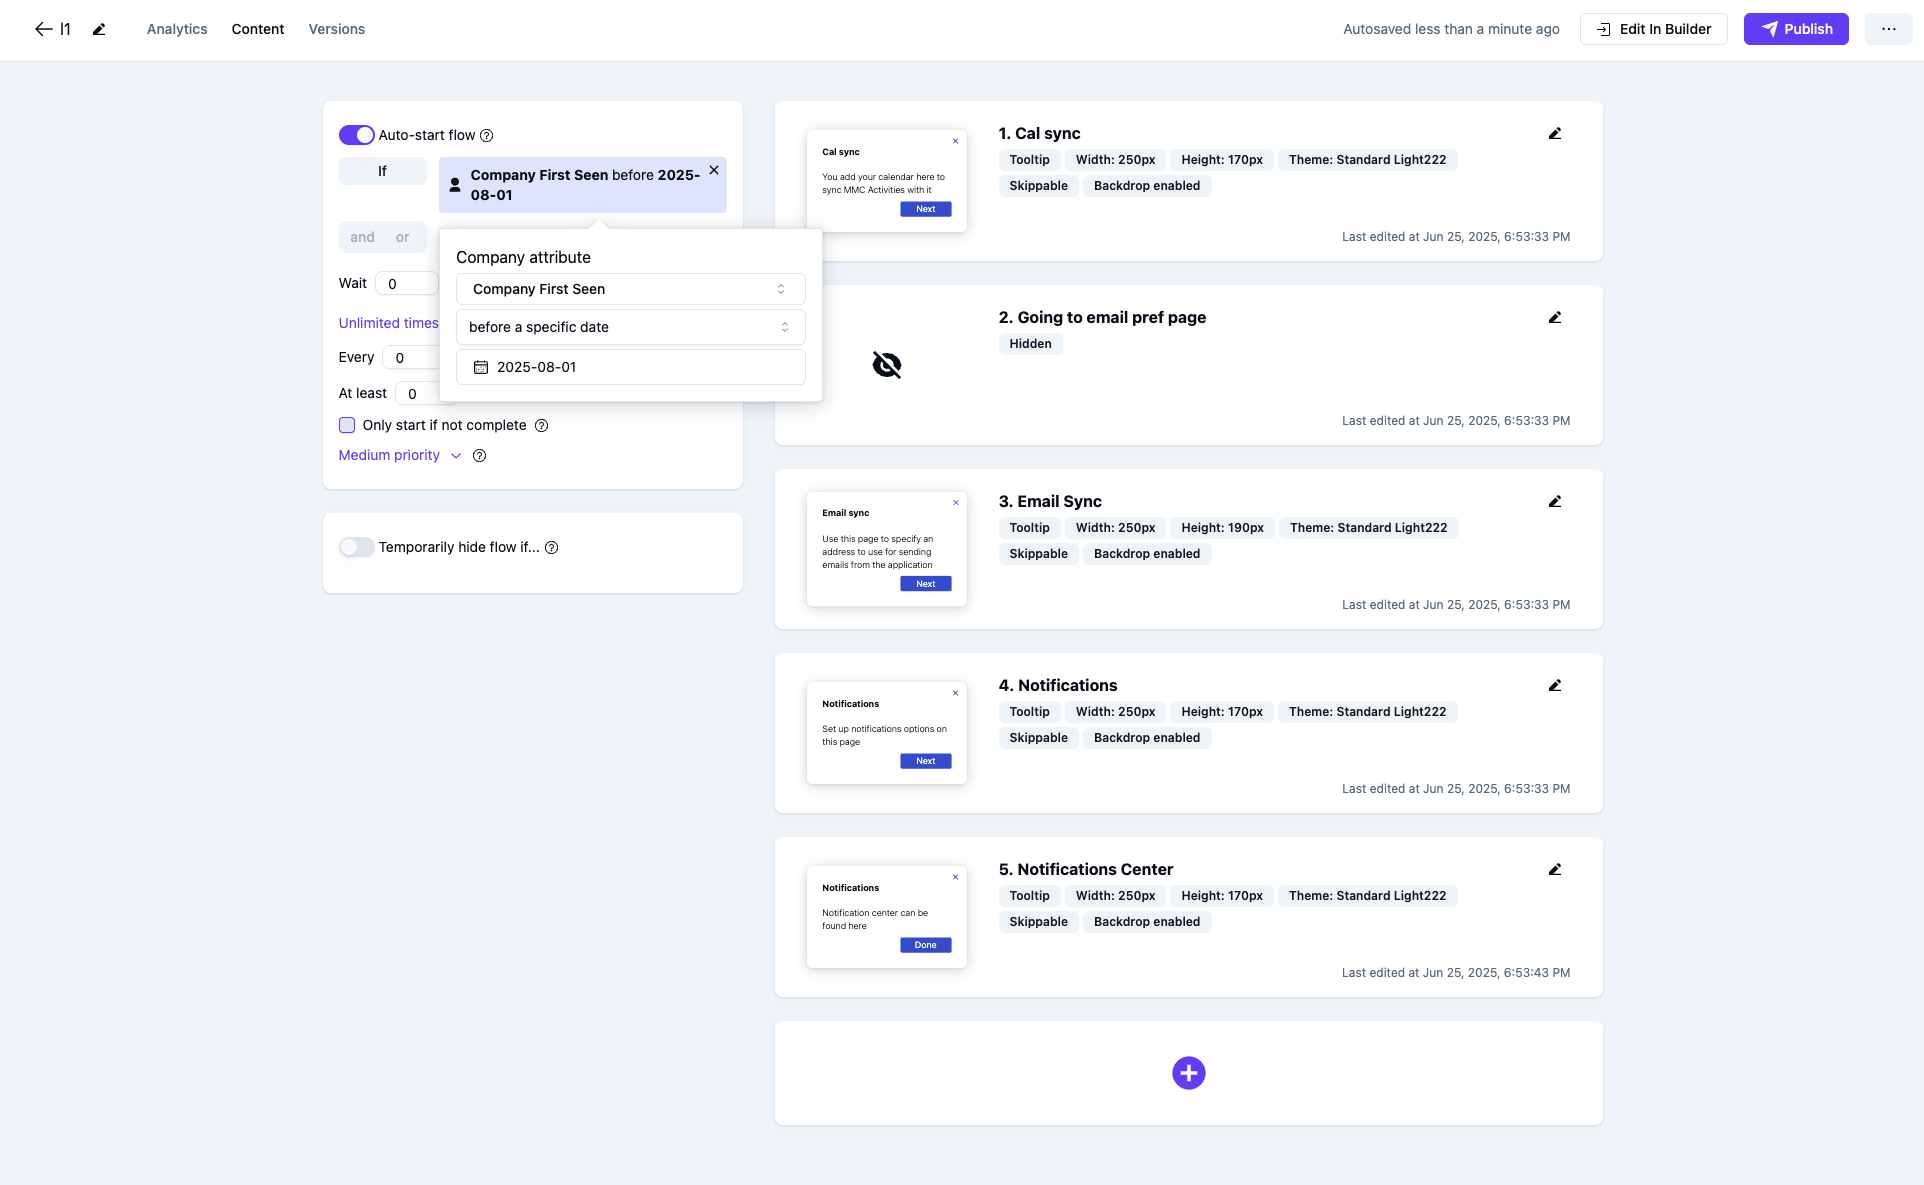Switch to the Versions tab
The height and width of the screenshot is (1185, 1924).
click(336, 29)
